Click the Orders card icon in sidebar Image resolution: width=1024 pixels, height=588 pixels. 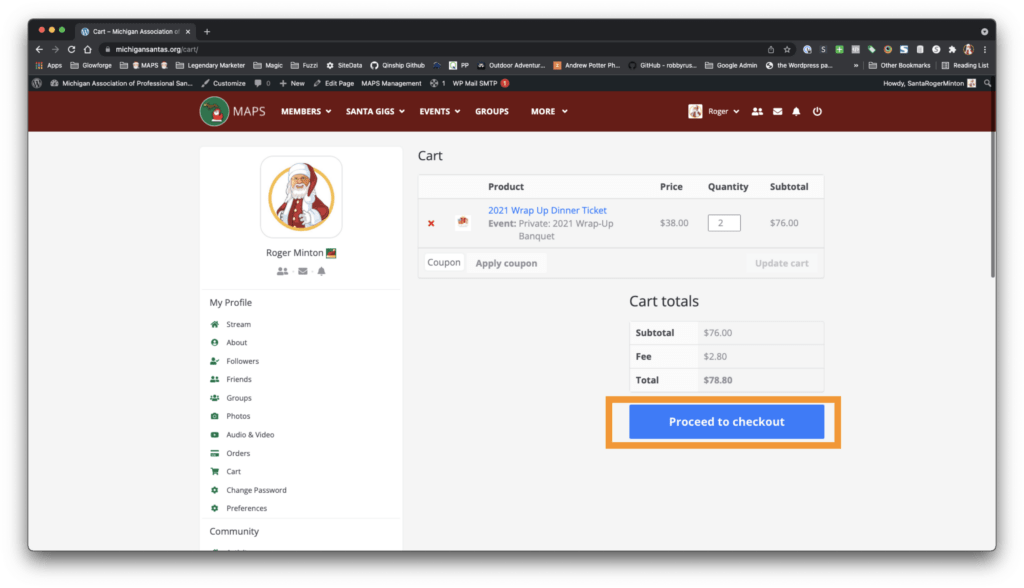tap(214, 453)
